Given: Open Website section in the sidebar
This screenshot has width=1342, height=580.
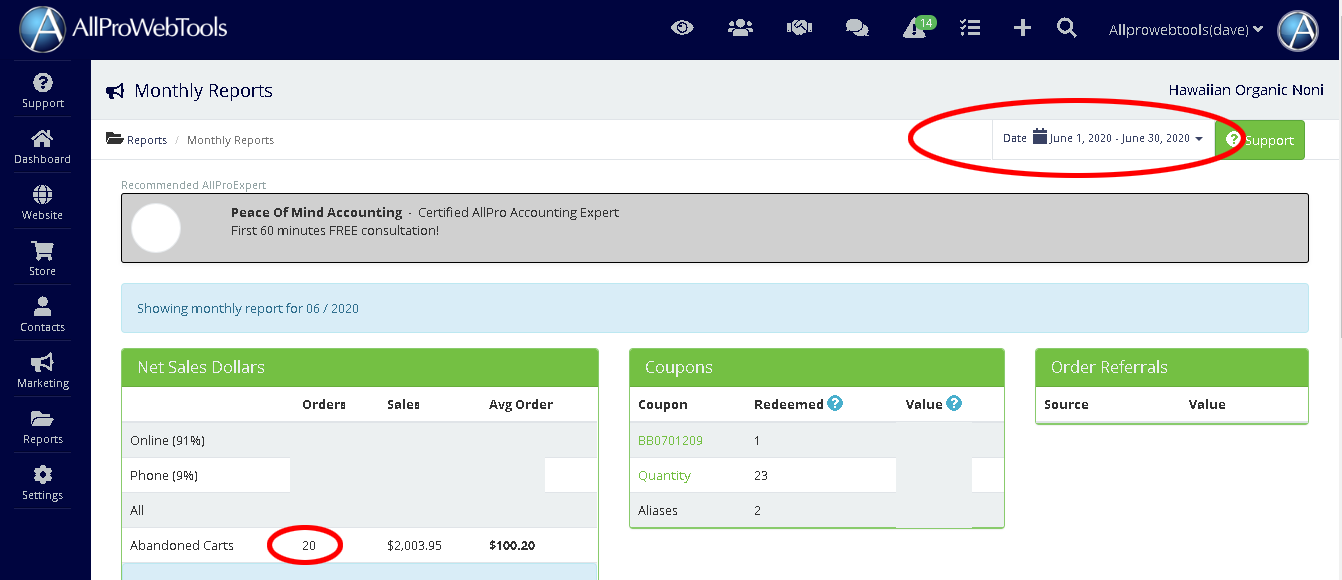Looking at the screenshot, I should pos(43,202).
